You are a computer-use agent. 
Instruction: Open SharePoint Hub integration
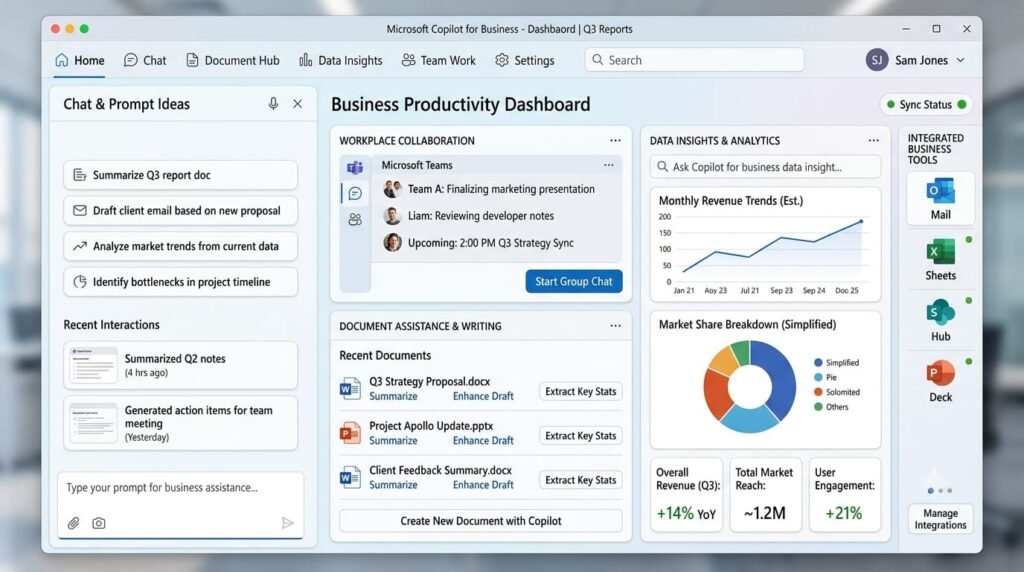point(940,321)
